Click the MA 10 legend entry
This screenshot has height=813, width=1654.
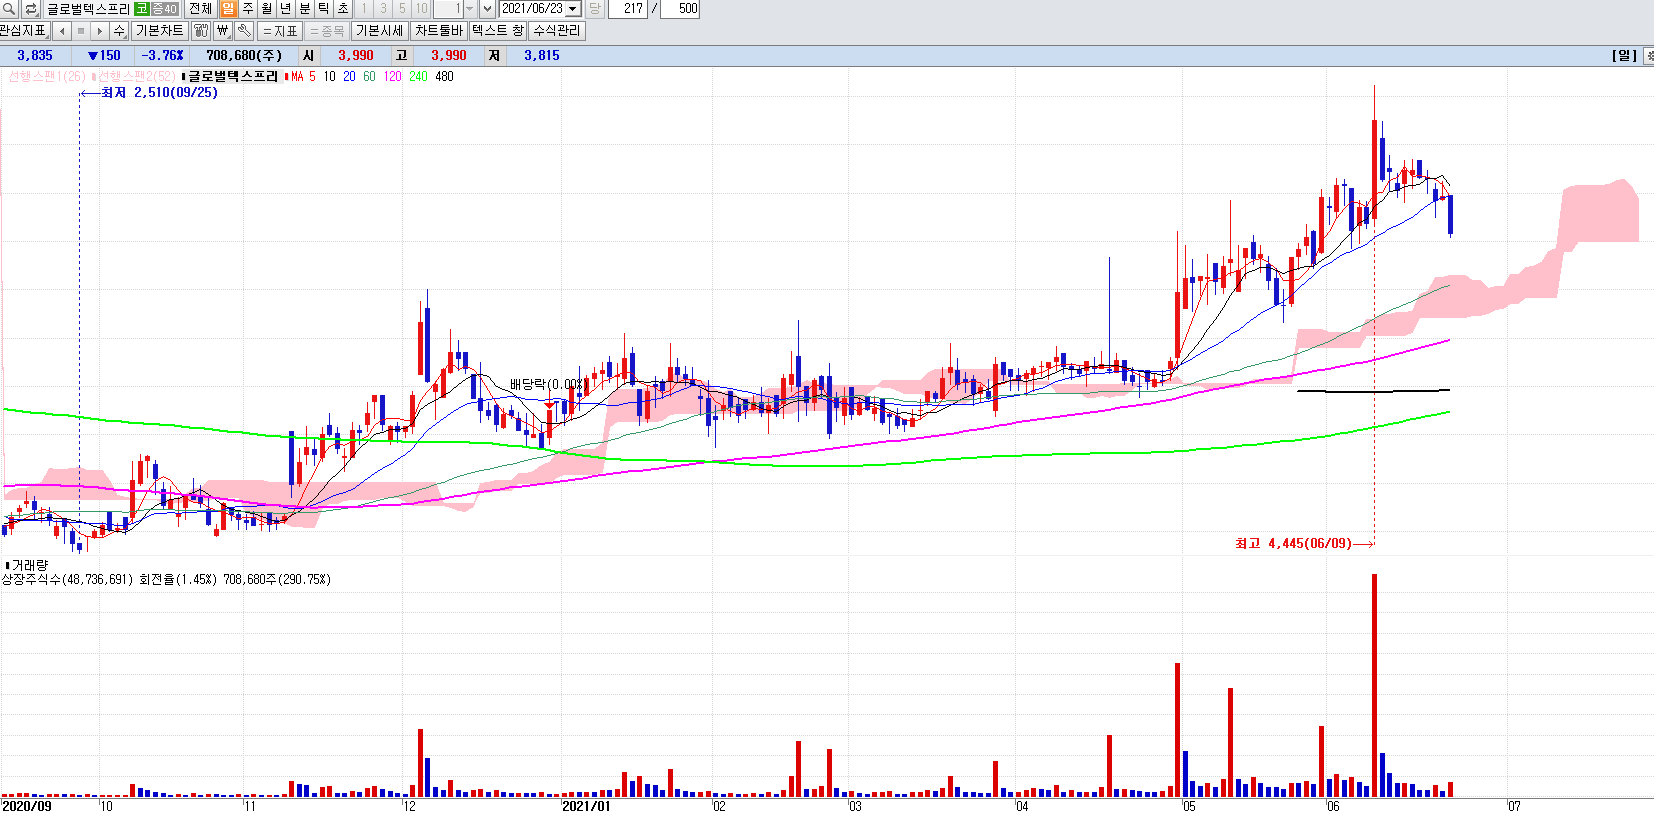329,77
